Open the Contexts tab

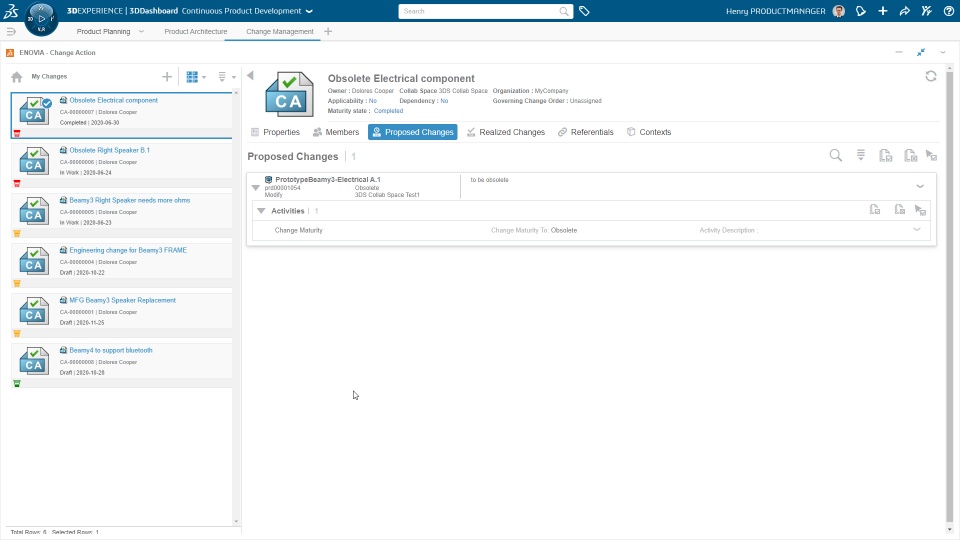coord(649,132)
